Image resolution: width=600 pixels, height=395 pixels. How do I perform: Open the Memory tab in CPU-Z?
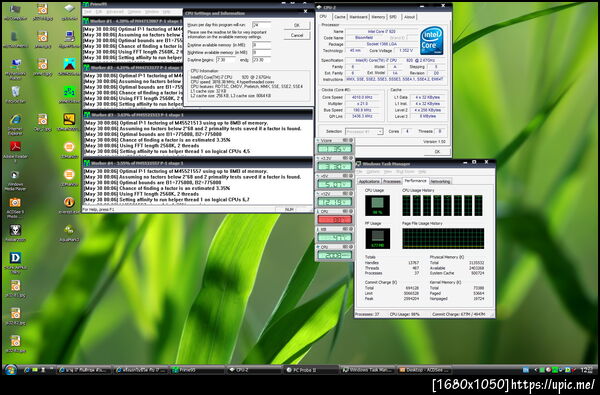pos(378,17)
